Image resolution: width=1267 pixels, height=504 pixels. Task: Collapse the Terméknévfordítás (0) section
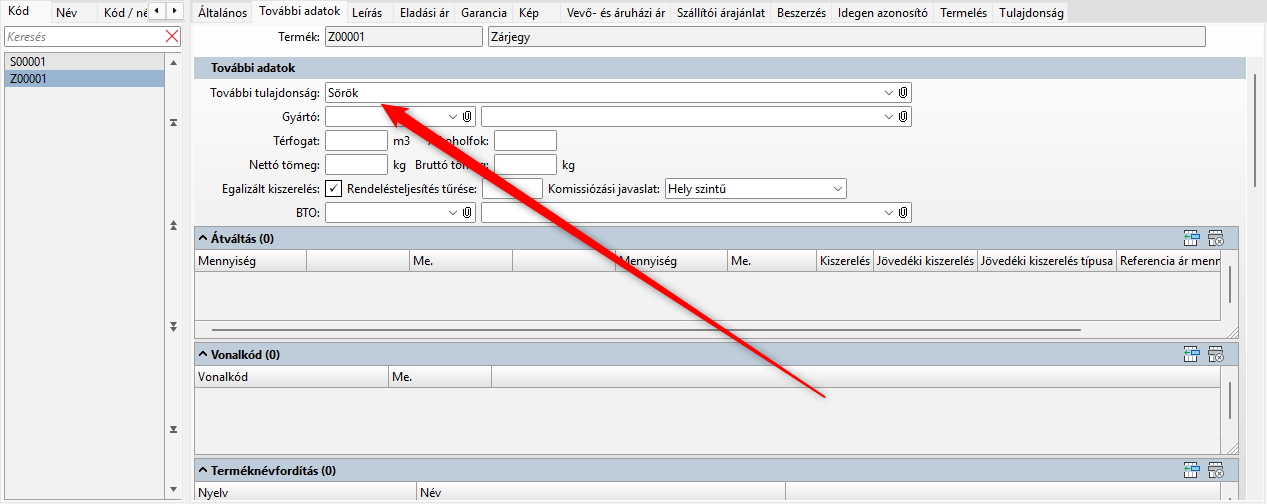(x=202, y=469)
